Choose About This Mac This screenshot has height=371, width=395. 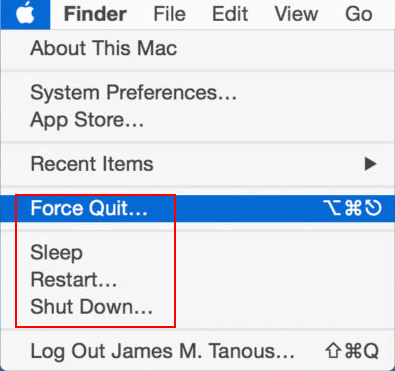click(x=197, y=49)
